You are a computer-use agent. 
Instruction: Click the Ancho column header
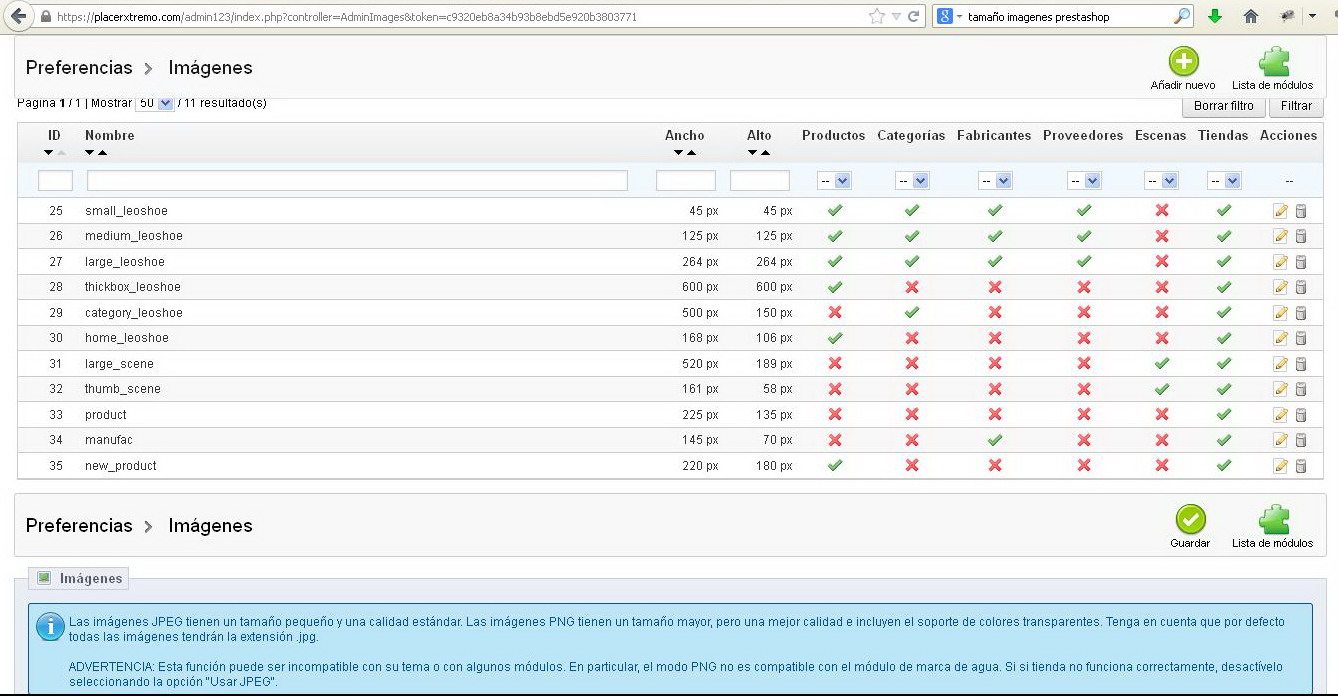click(x=685, y=136)
